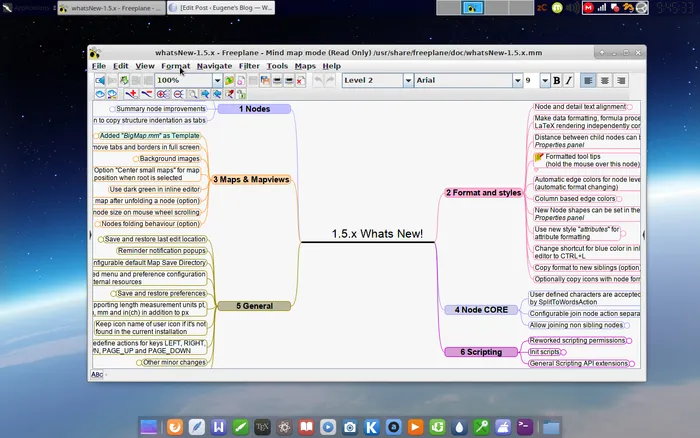700x438 pixels.
Task: Click the Save As disk icon
Action: tap(265, 80)
